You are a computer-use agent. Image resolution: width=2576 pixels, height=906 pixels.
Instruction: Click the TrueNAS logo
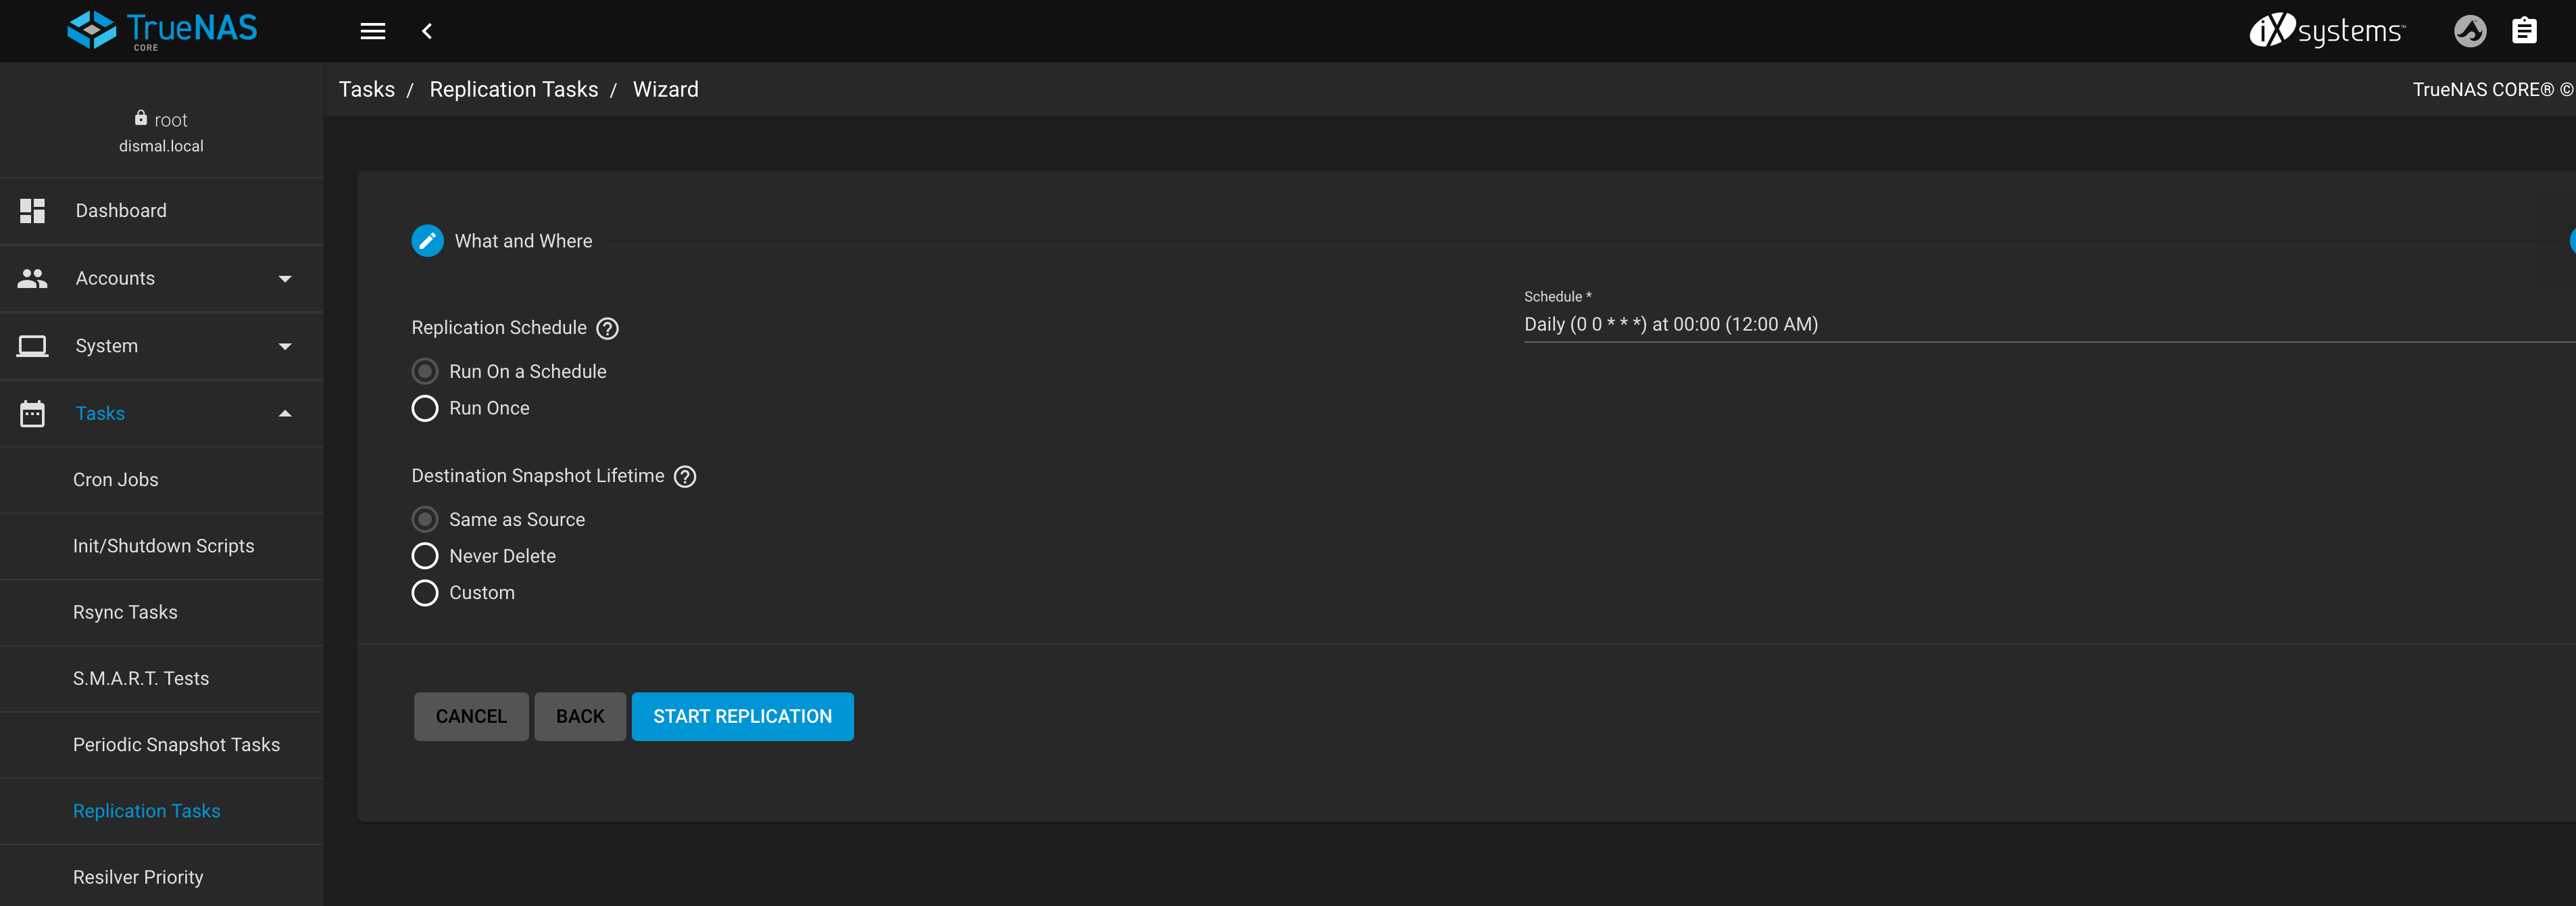click(161, 29)
